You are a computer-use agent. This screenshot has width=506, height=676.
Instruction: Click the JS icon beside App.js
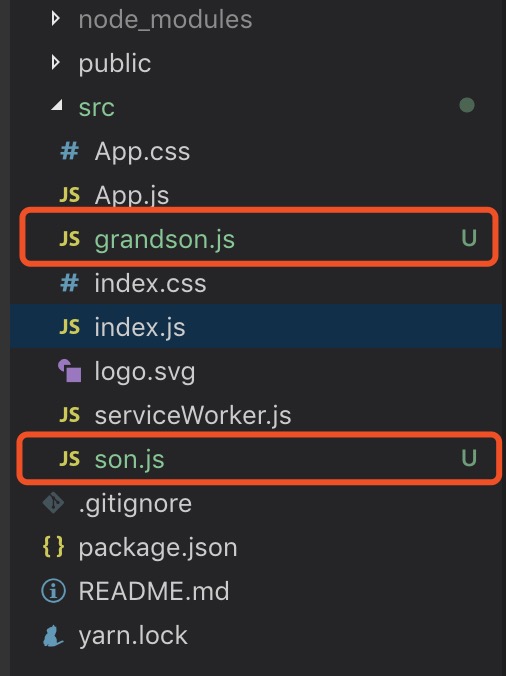pyautogui.click(x=69, y=195)
